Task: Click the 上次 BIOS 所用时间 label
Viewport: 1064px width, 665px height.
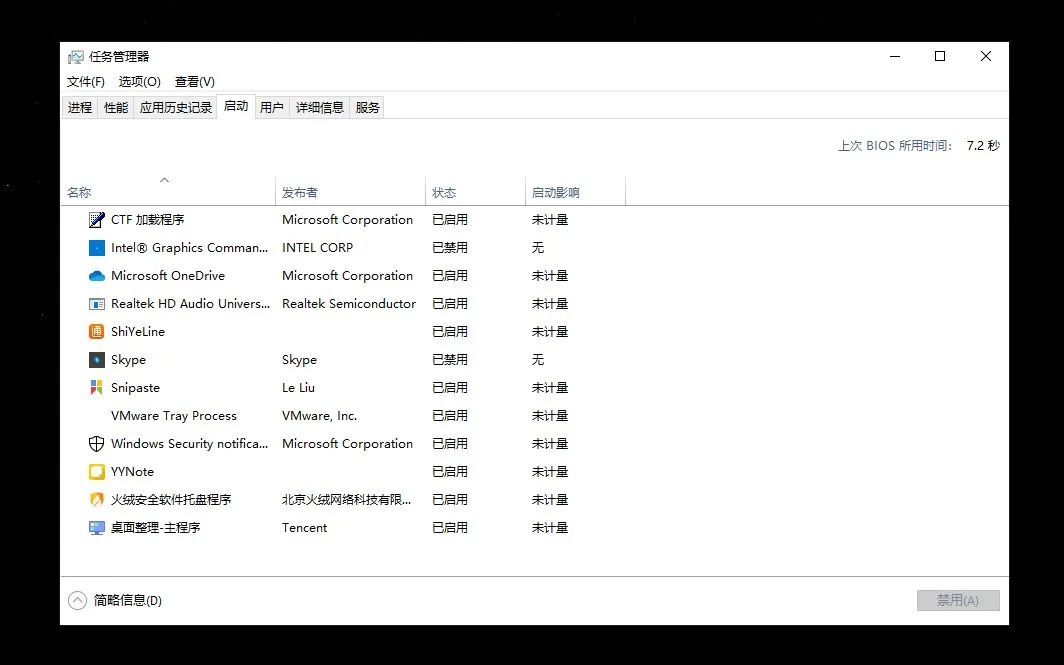Action: pyautogui.click(x=896, y=146)
